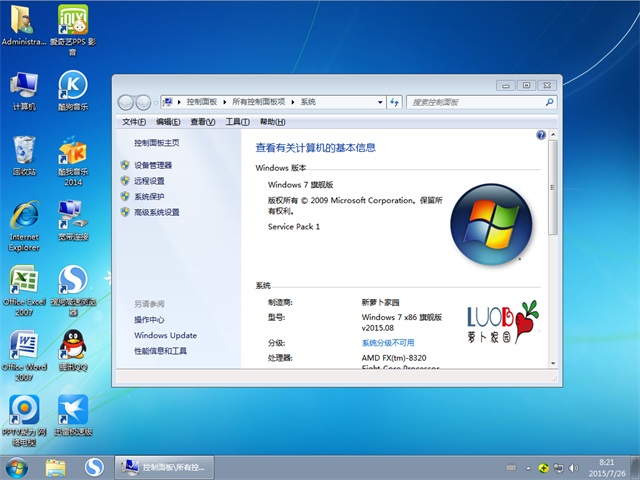Open 设备管理器 (Device Manager) link
Image resolution: width=640 pixels, height=480 pixels.
(153, 165)
